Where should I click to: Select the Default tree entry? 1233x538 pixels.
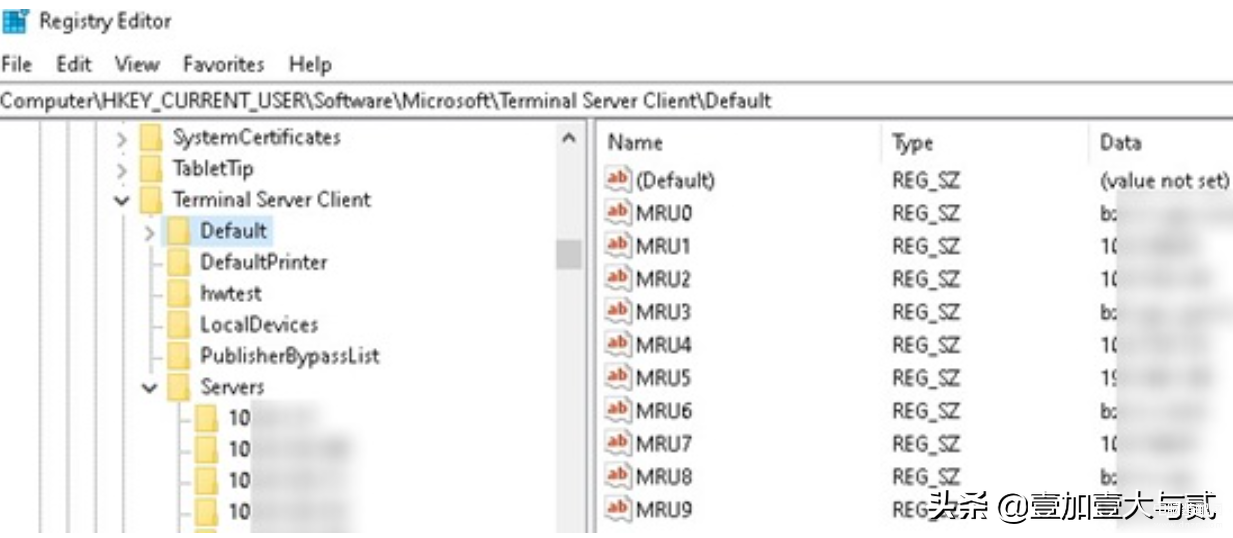point(233,231)
